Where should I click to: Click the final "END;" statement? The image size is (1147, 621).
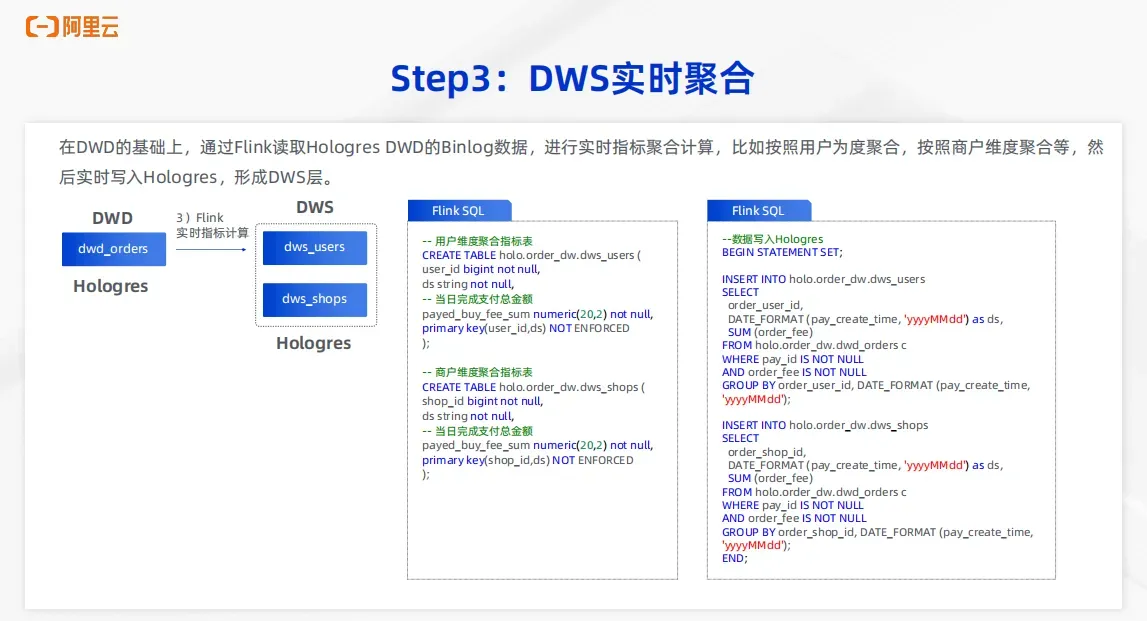coord(734,558)
